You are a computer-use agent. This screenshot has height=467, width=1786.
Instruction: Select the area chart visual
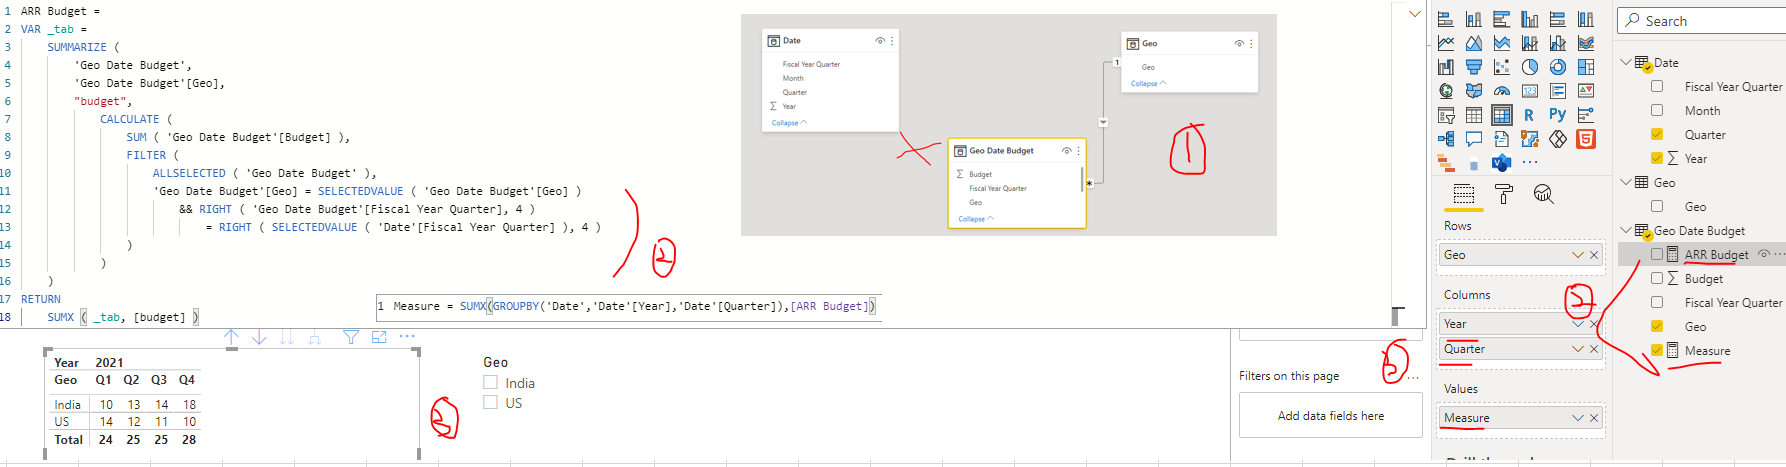pyautogui.click(x=1474, y=43)
